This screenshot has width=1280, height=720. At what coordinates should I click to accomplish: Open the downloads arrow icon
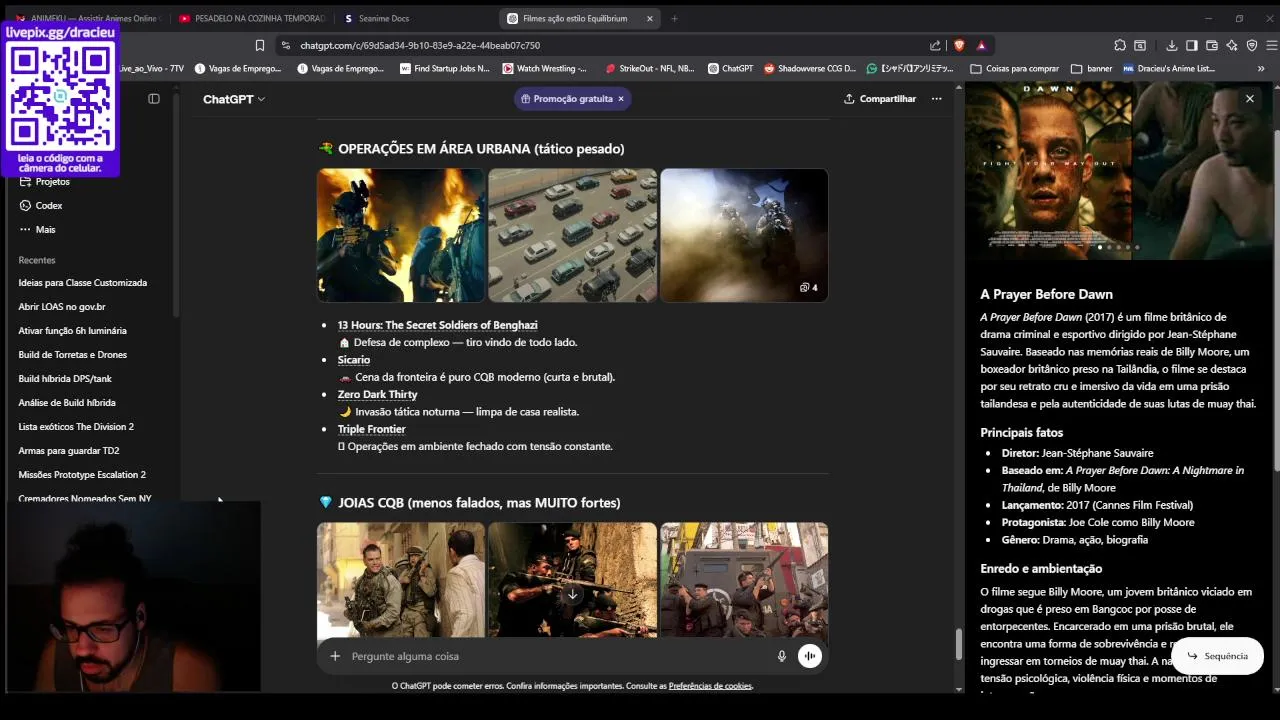pos(1171,45)
